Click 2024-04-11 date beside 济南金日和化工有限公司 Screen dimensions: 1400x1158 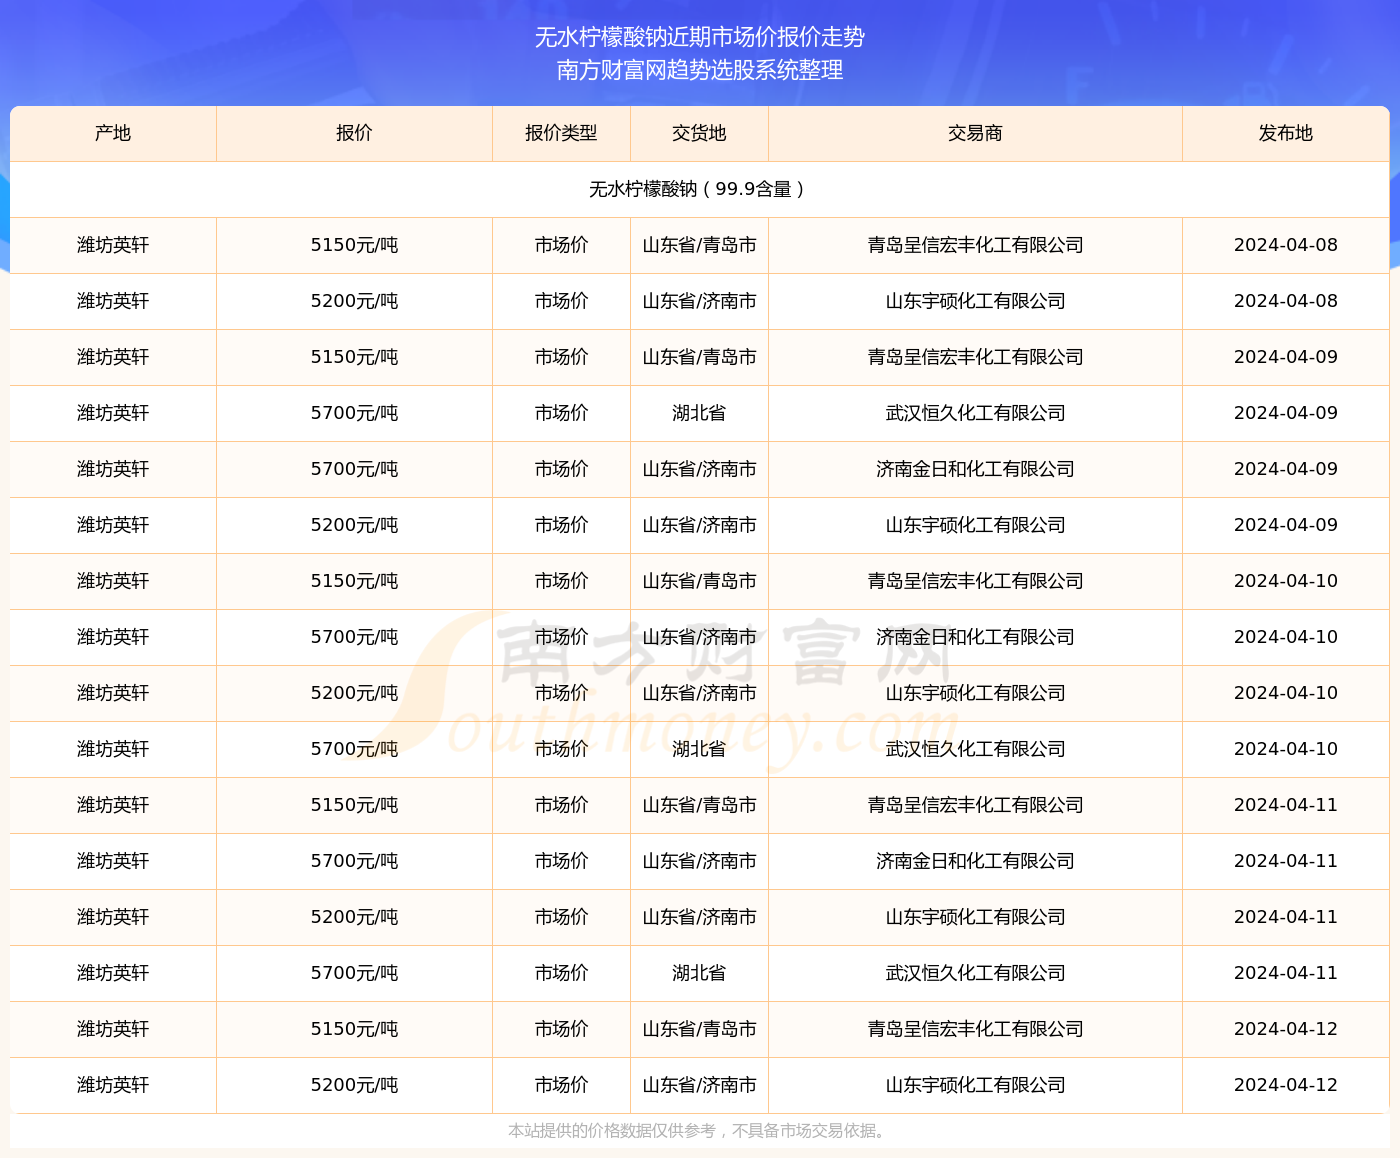coord(1286,861)
